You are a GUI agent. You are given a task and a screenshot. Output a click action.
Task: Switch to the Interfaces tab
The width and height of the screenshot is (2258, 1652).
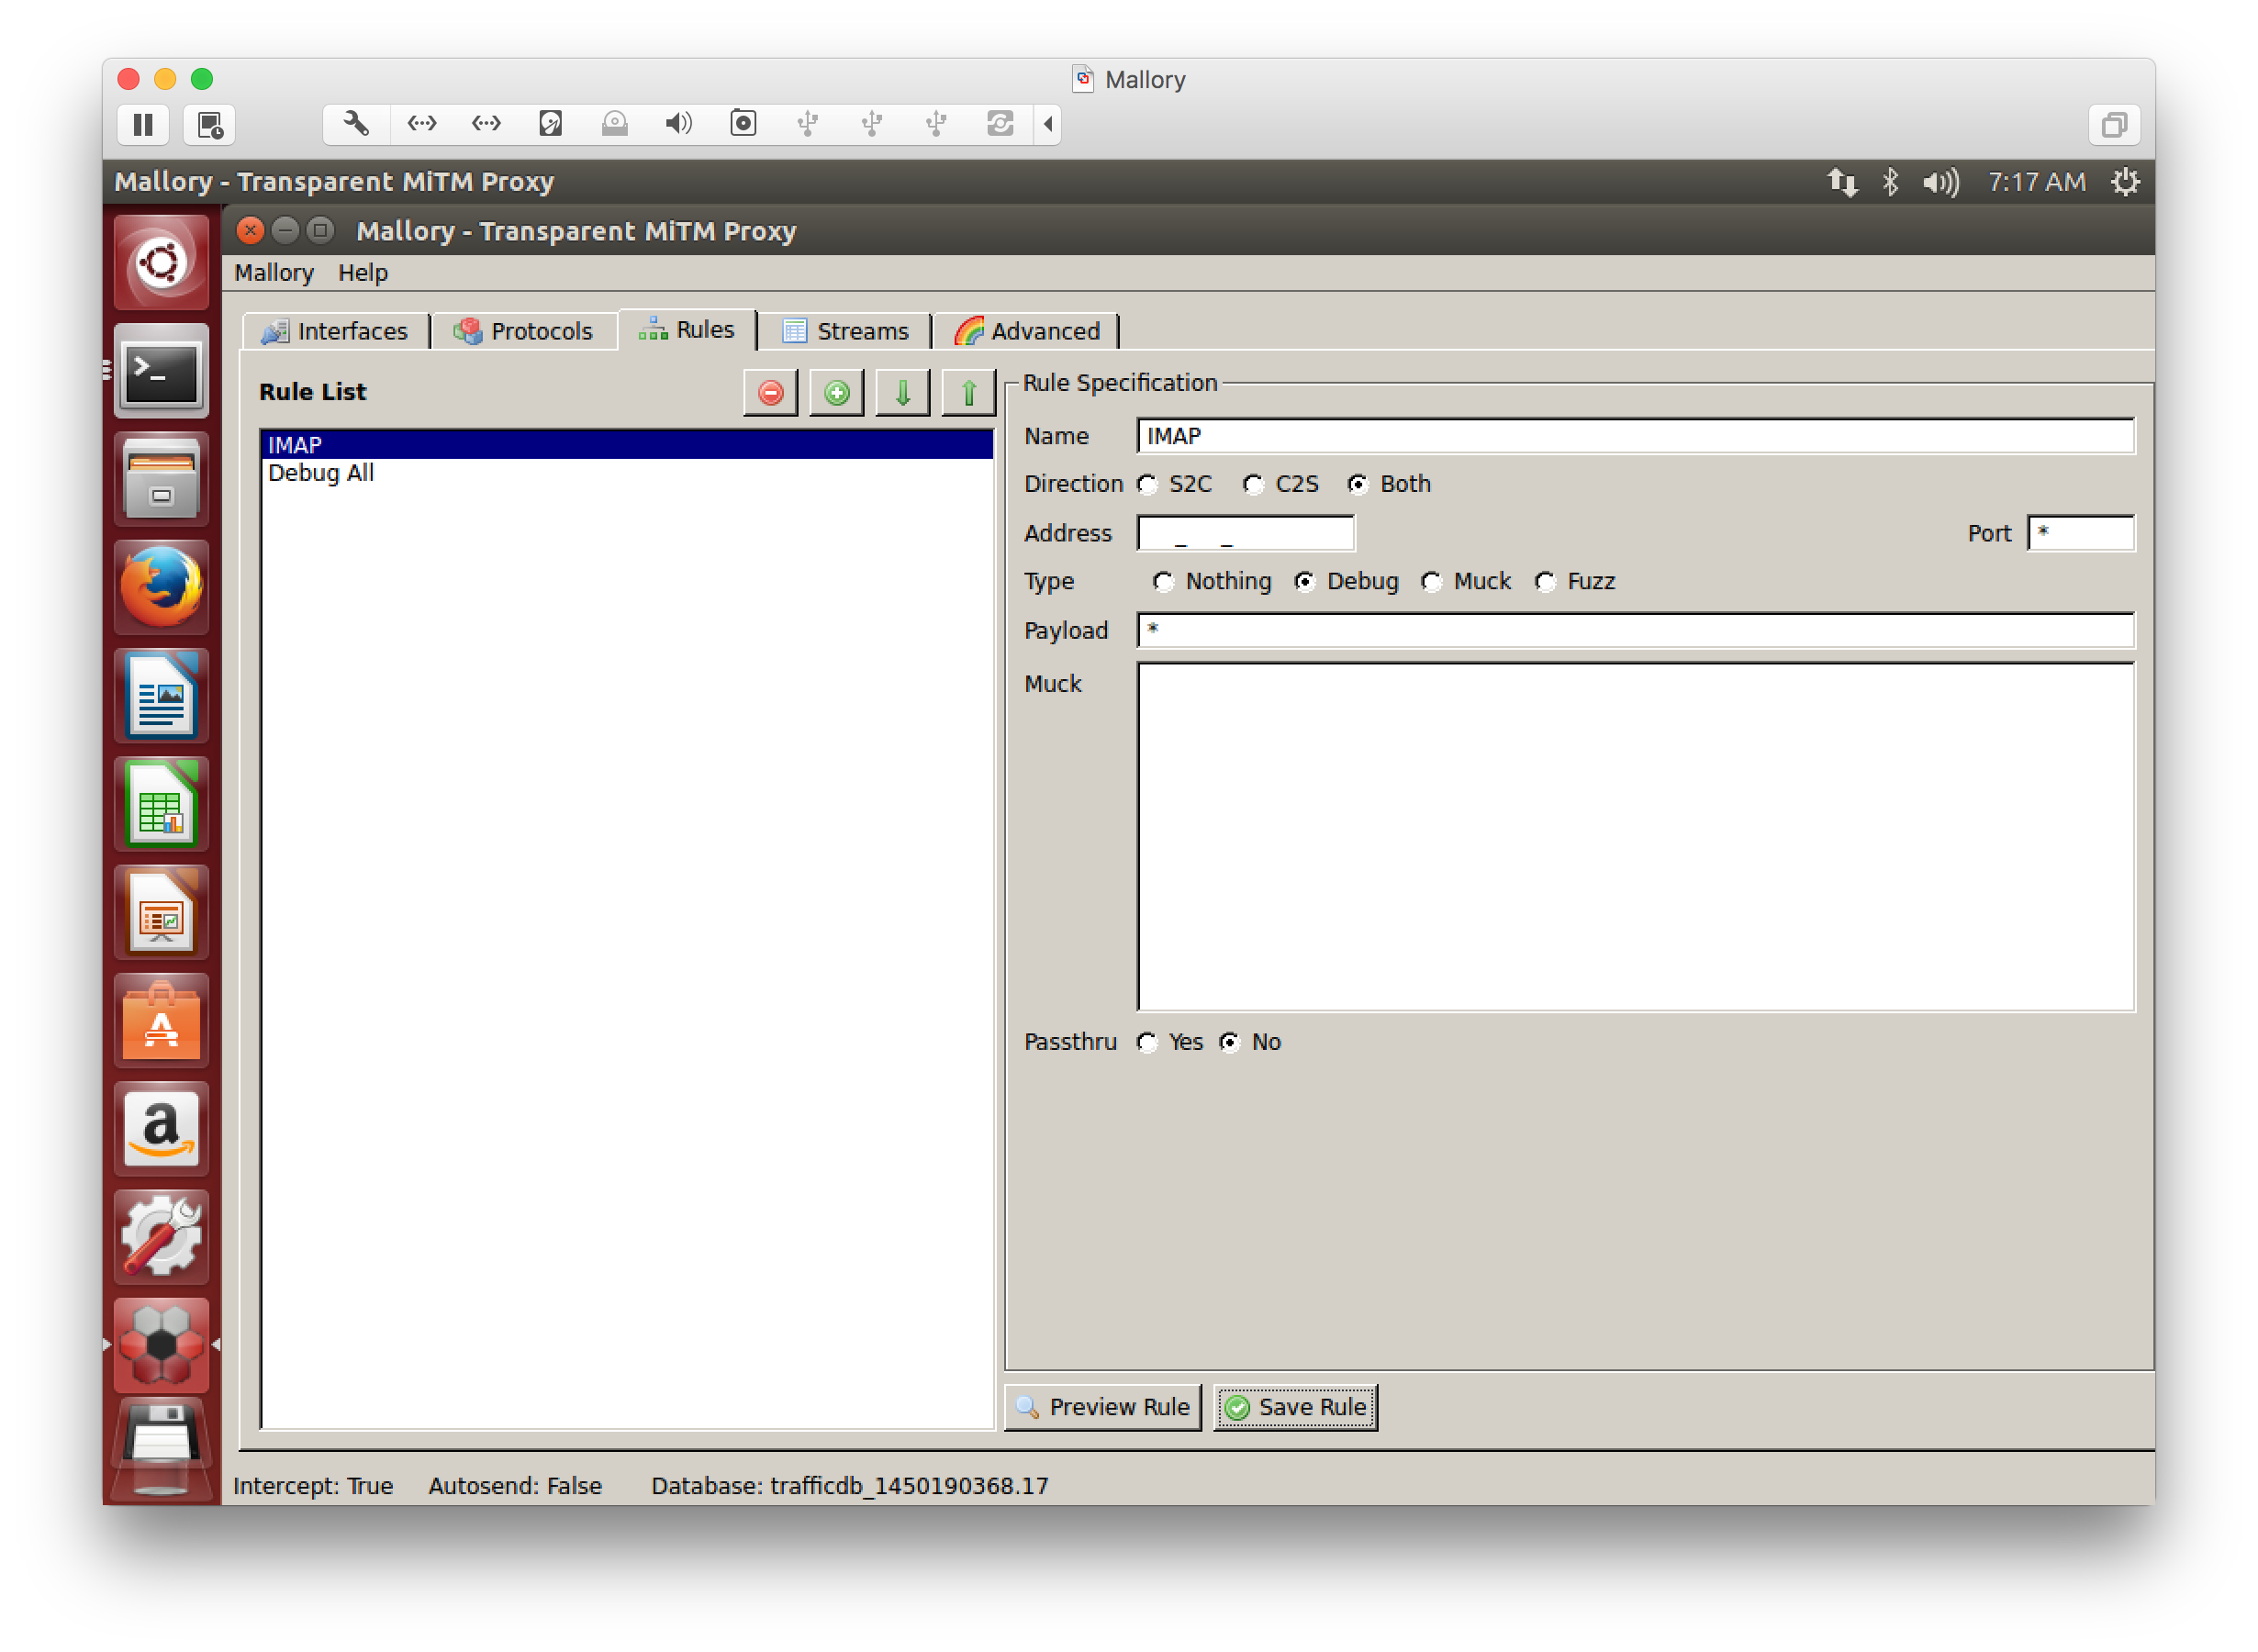click(335, 331)
